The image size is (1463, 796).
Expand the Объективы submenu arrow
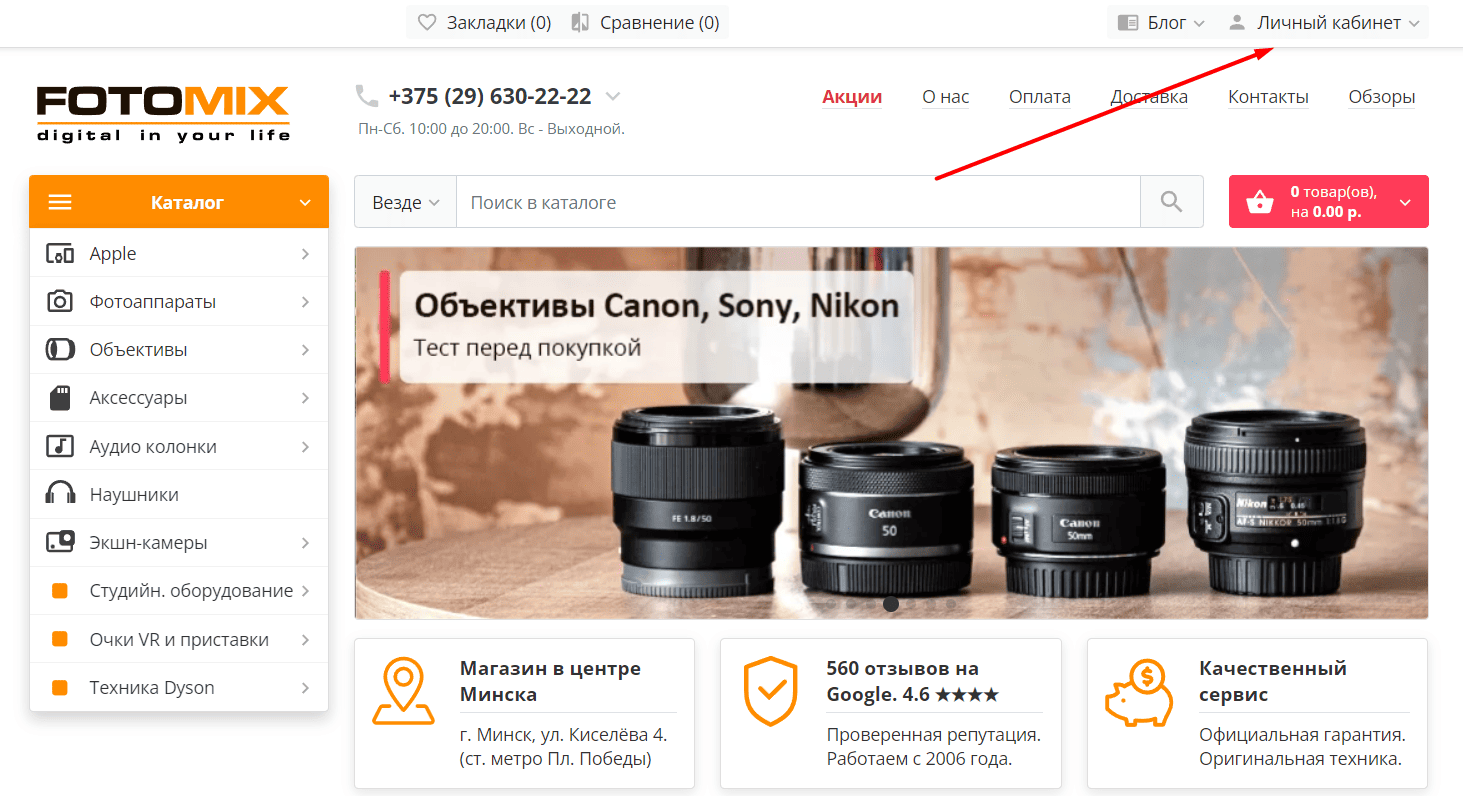(x=305, y=350)
